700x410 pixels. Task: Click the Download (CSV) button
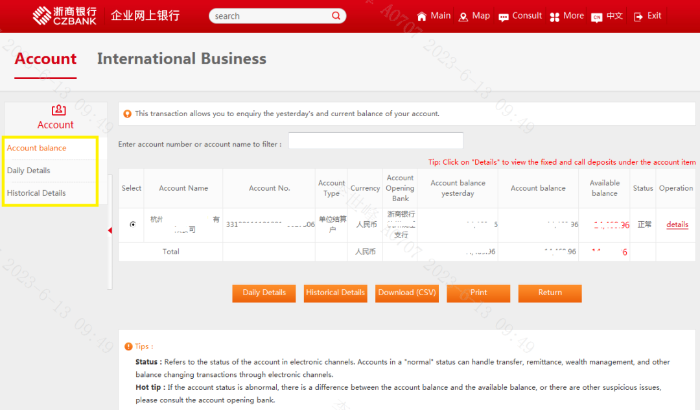point(407,293)
